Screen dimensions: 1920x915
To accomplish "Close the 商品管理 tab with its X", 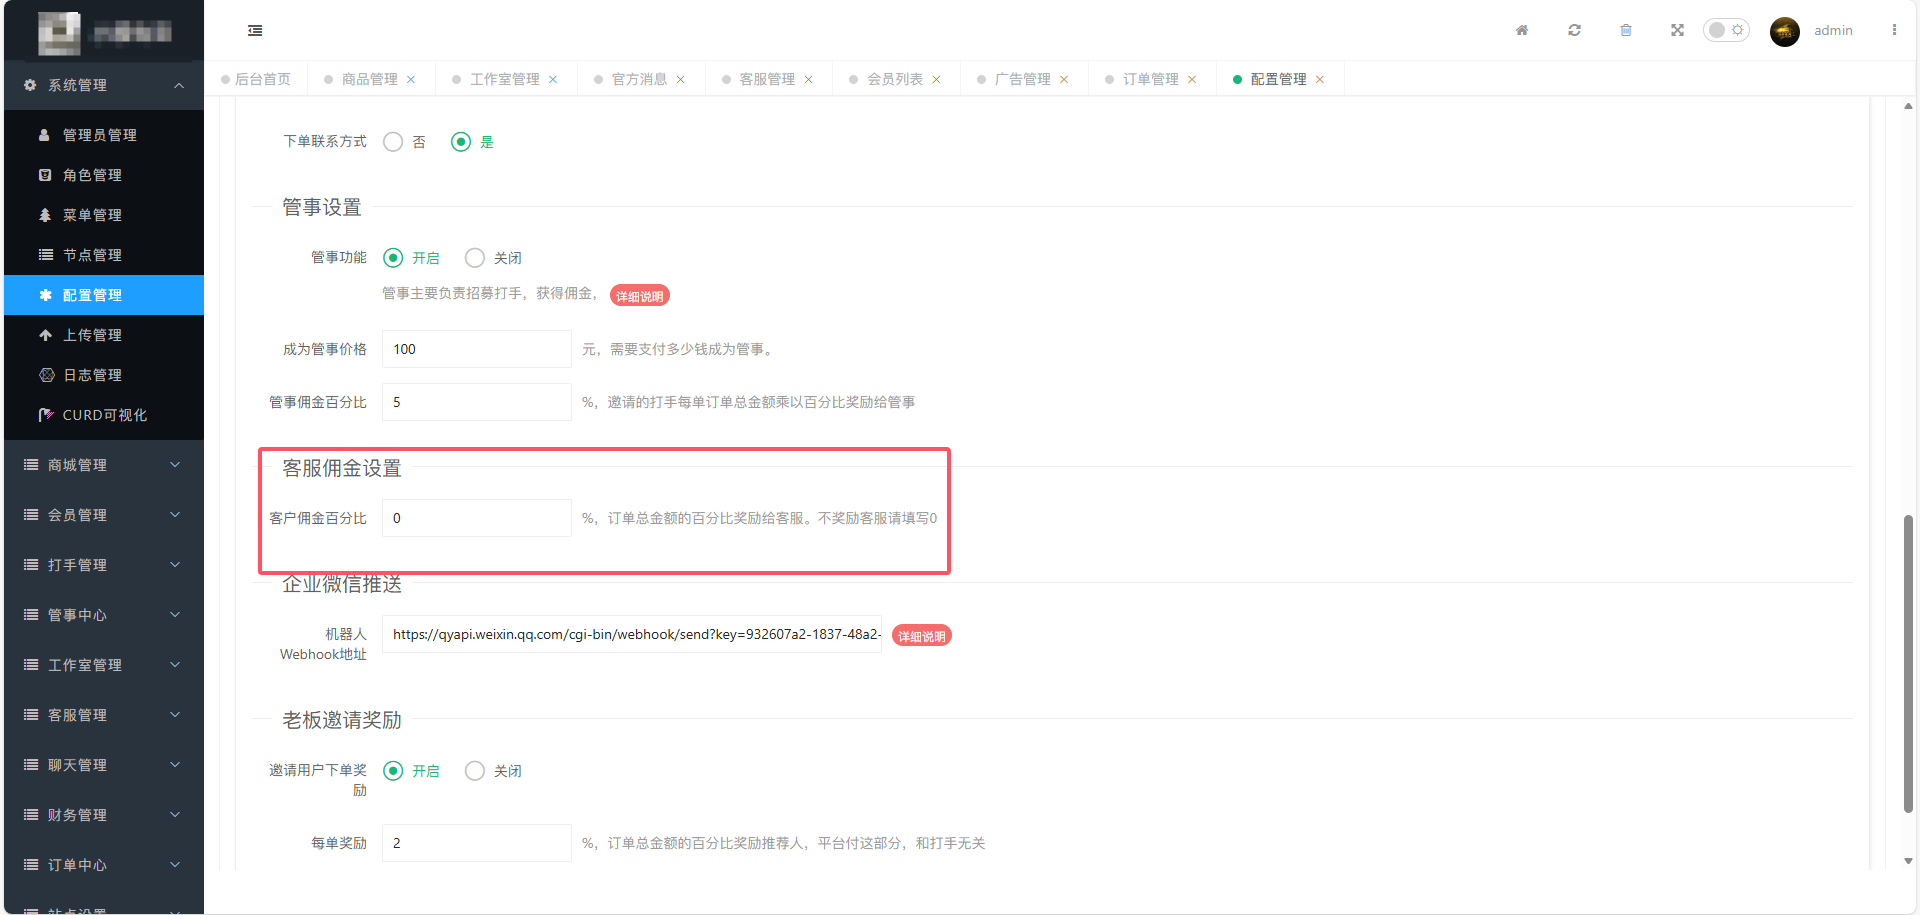I will pyautogui.click(x=411, y=80).
